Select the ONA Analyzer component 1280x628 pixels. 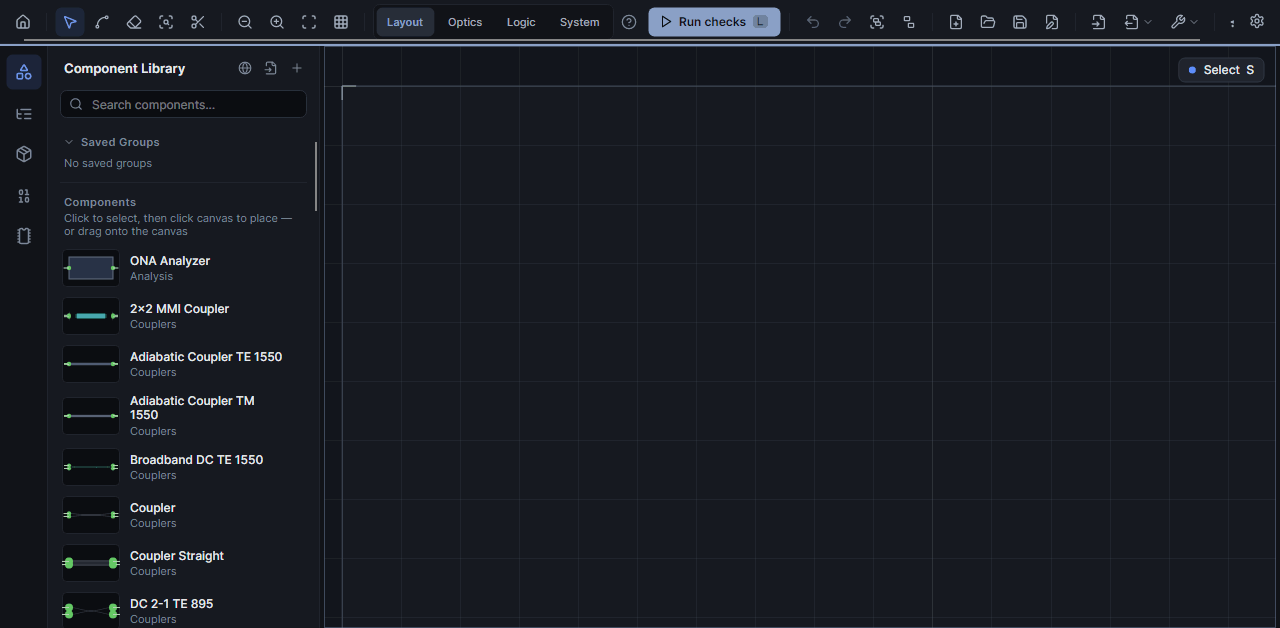[183, 268]
